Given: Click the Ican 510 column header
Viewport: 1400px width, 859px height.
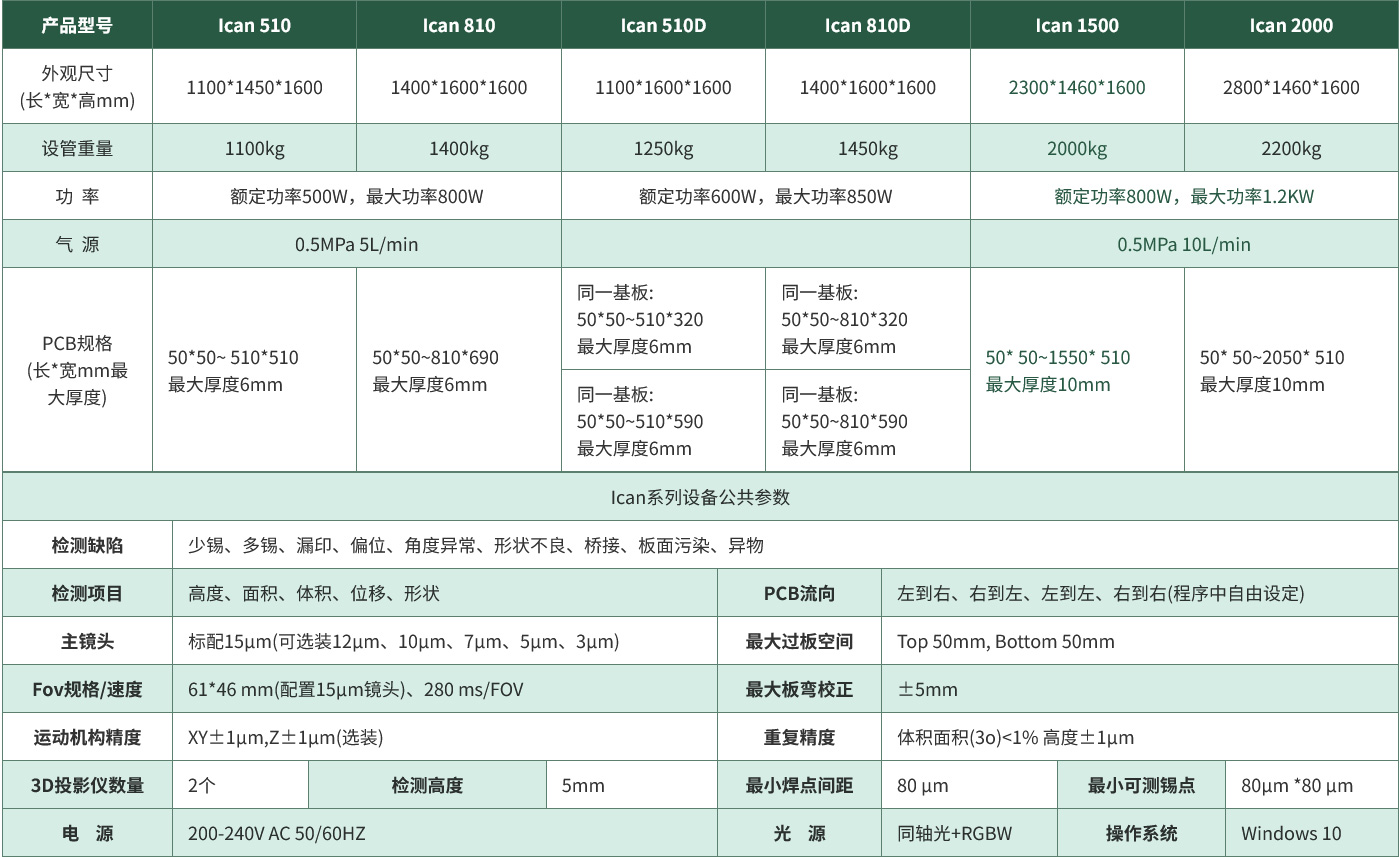Looking at the screenshot, I should (254, 25).
